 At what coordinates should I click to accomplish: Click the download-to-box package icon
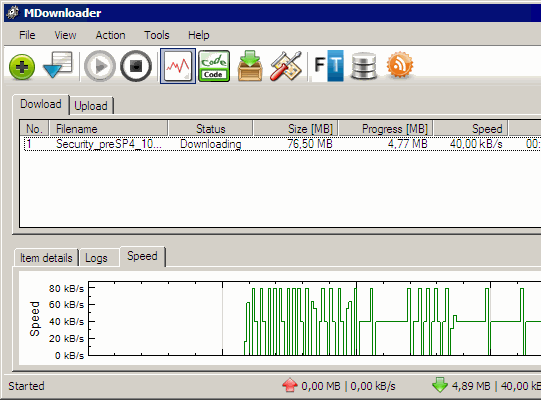point(250,66)
